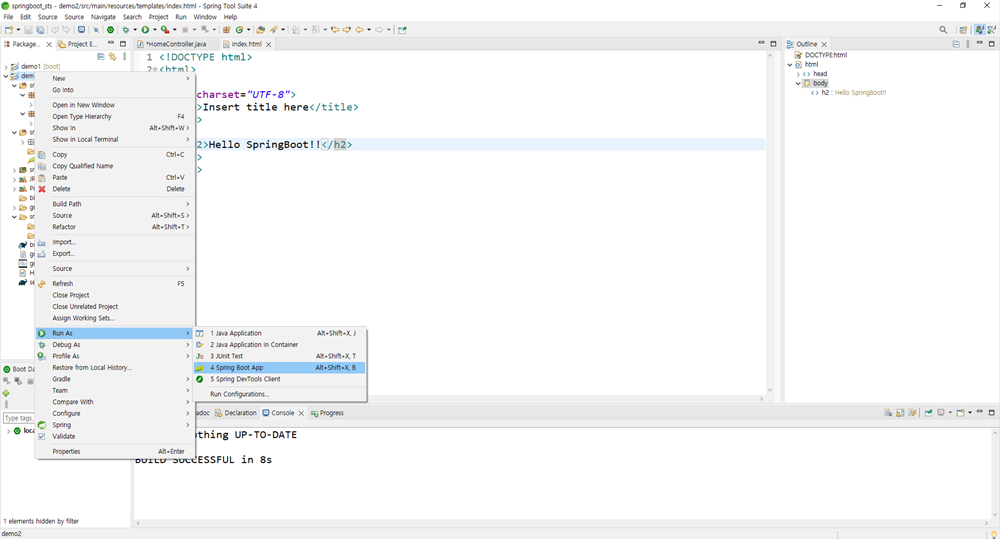Open the Outline panel view menu dots
This screenshot has width=1000, height=539.
967,44
